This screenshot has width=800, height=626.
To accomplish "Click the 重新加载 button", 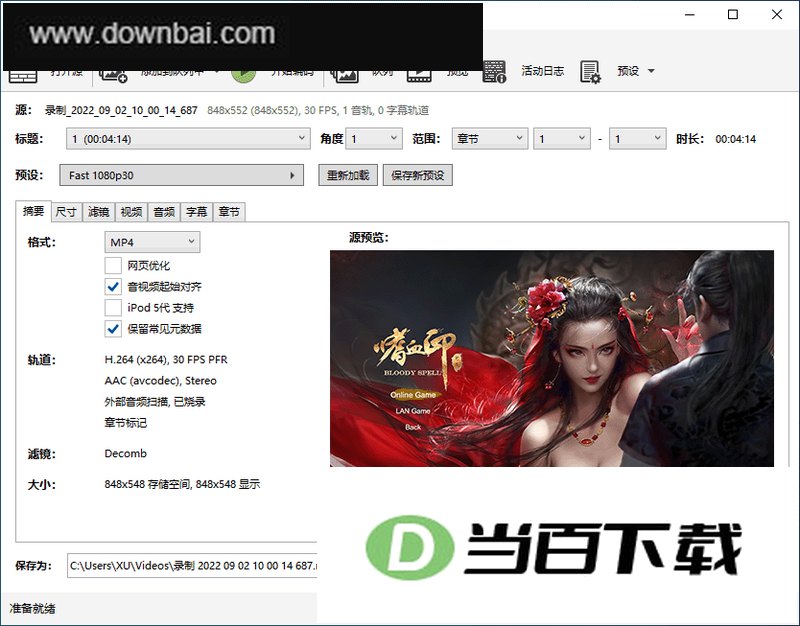I will coord(348,176).
